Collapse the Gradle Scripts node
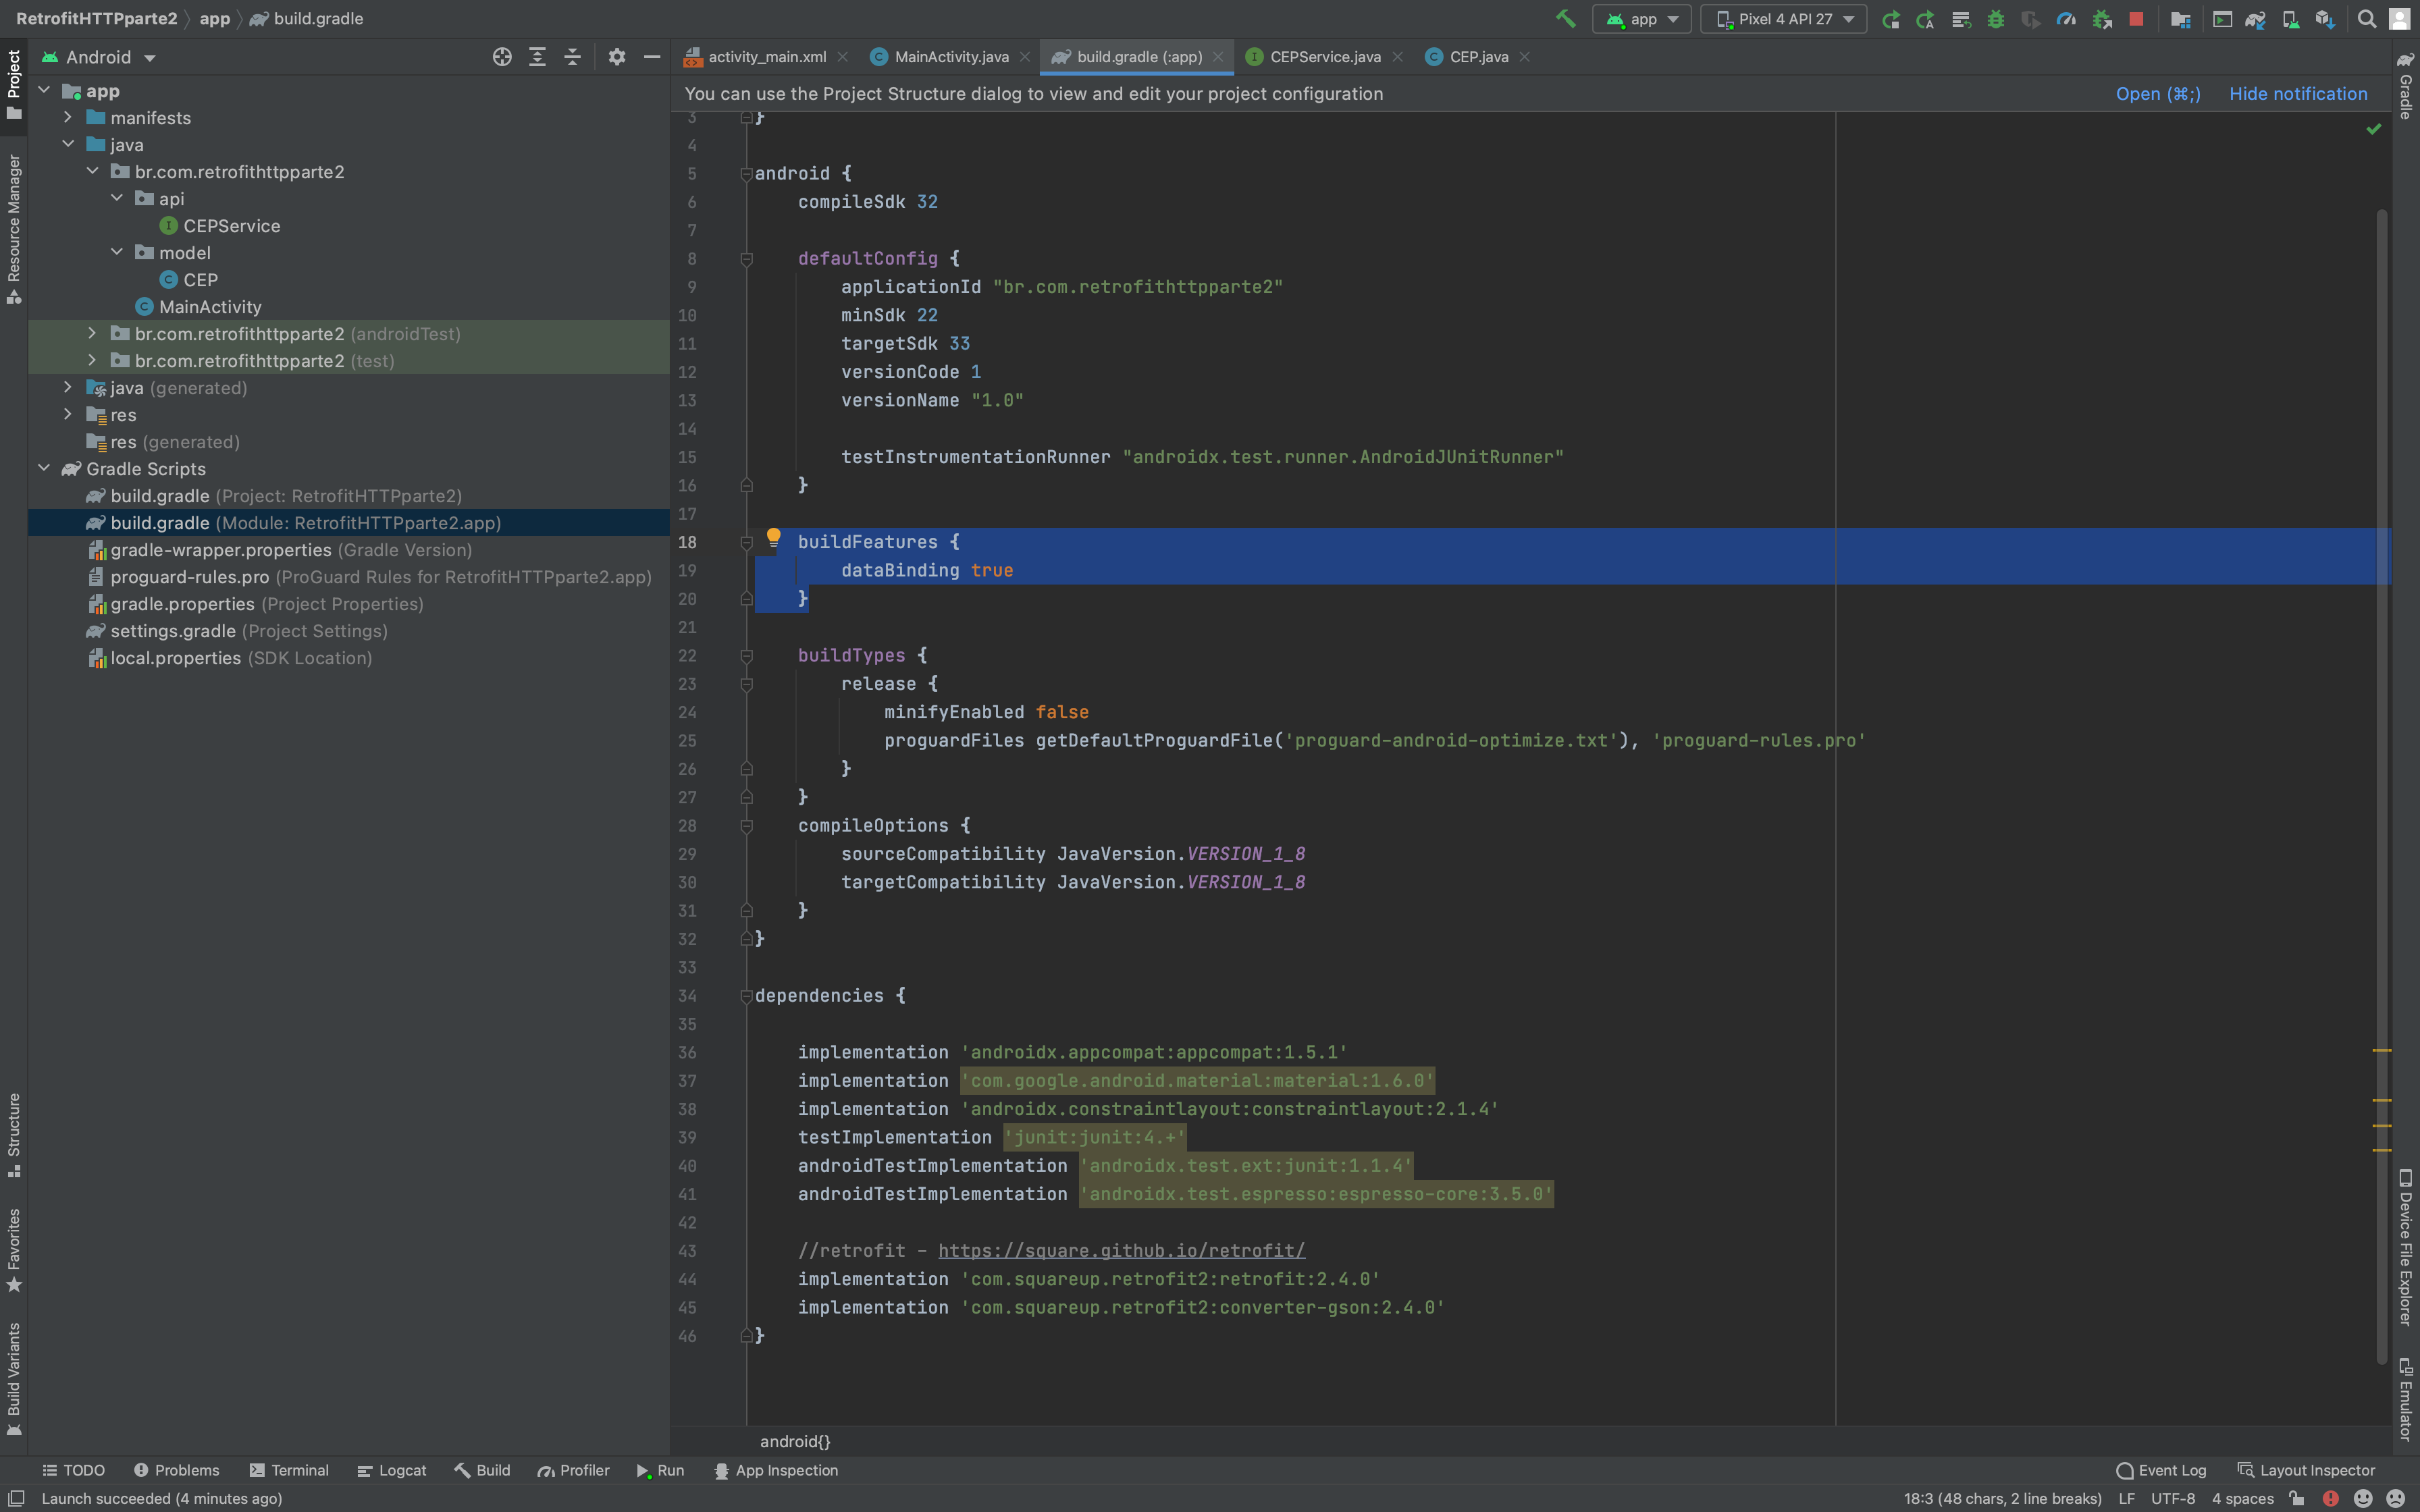 coord(44,468)
